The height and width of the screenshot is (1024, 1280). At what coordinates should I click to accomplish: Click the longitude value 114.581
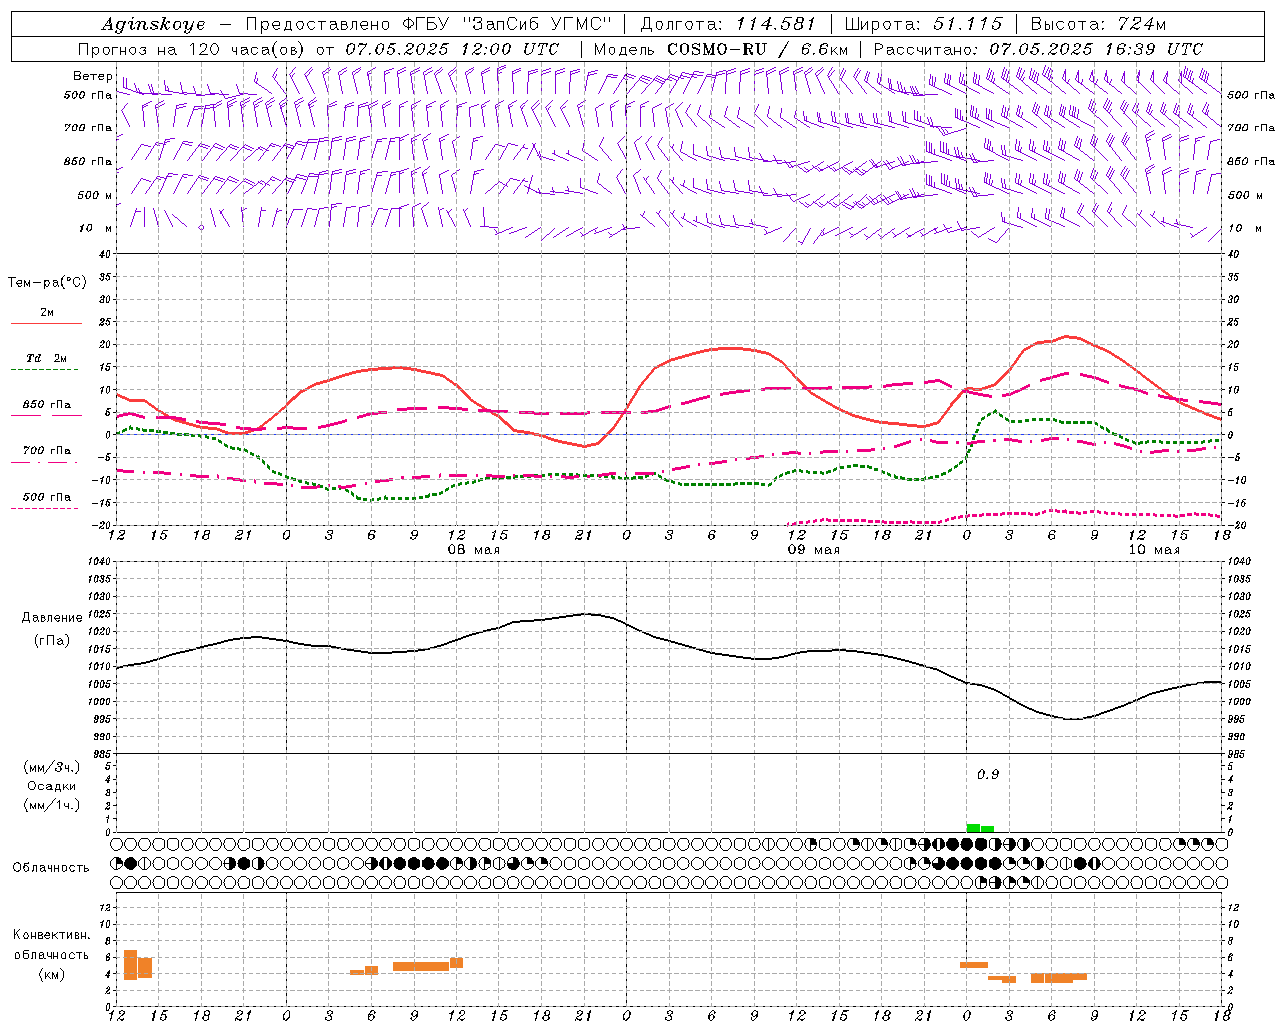pos(776,24)
